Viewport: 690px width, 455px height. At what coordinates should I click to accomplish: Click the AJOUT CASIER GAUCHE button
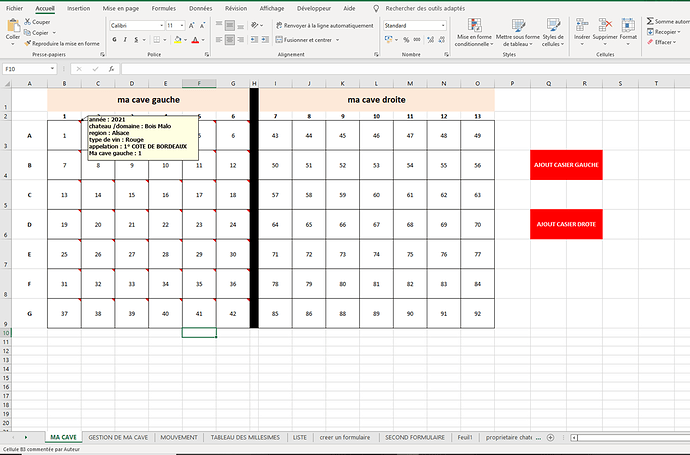coord(567,166)
